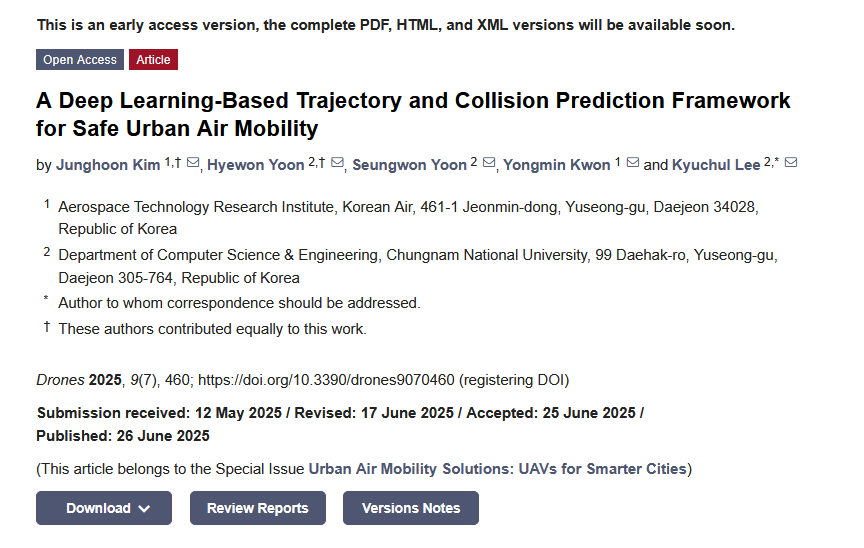Select author name Seungwon Yoon
This screenshot has height=548, width=864.
pos(409,165)
